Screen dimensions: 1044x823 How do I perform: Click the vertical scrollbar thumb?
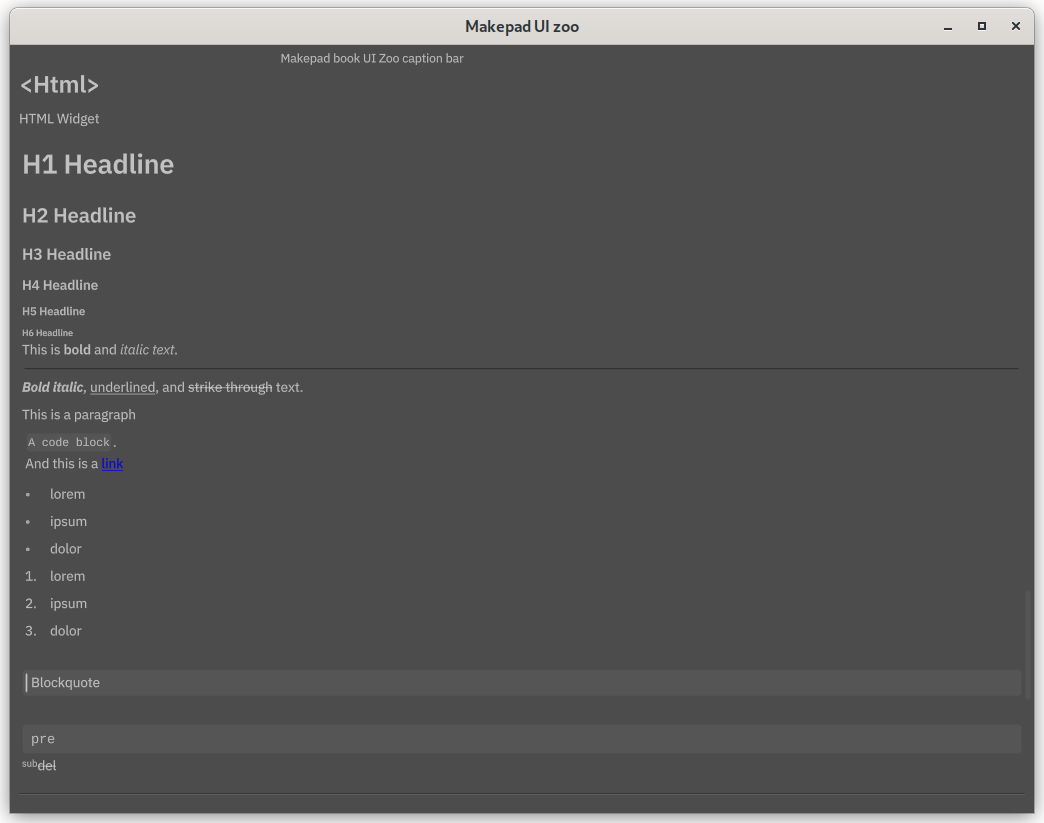[1027, 638]
